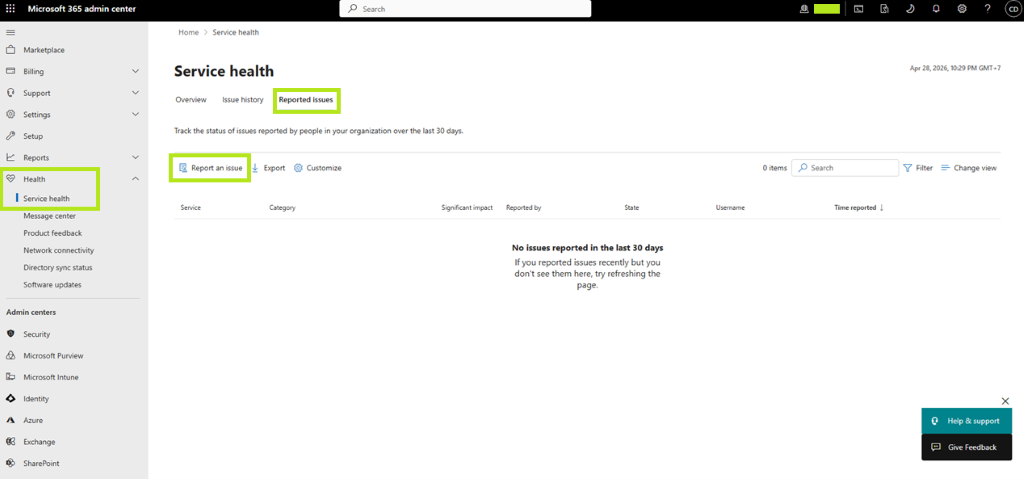
Task: Click the Setup wrench icon
Action: pos(10,136)
